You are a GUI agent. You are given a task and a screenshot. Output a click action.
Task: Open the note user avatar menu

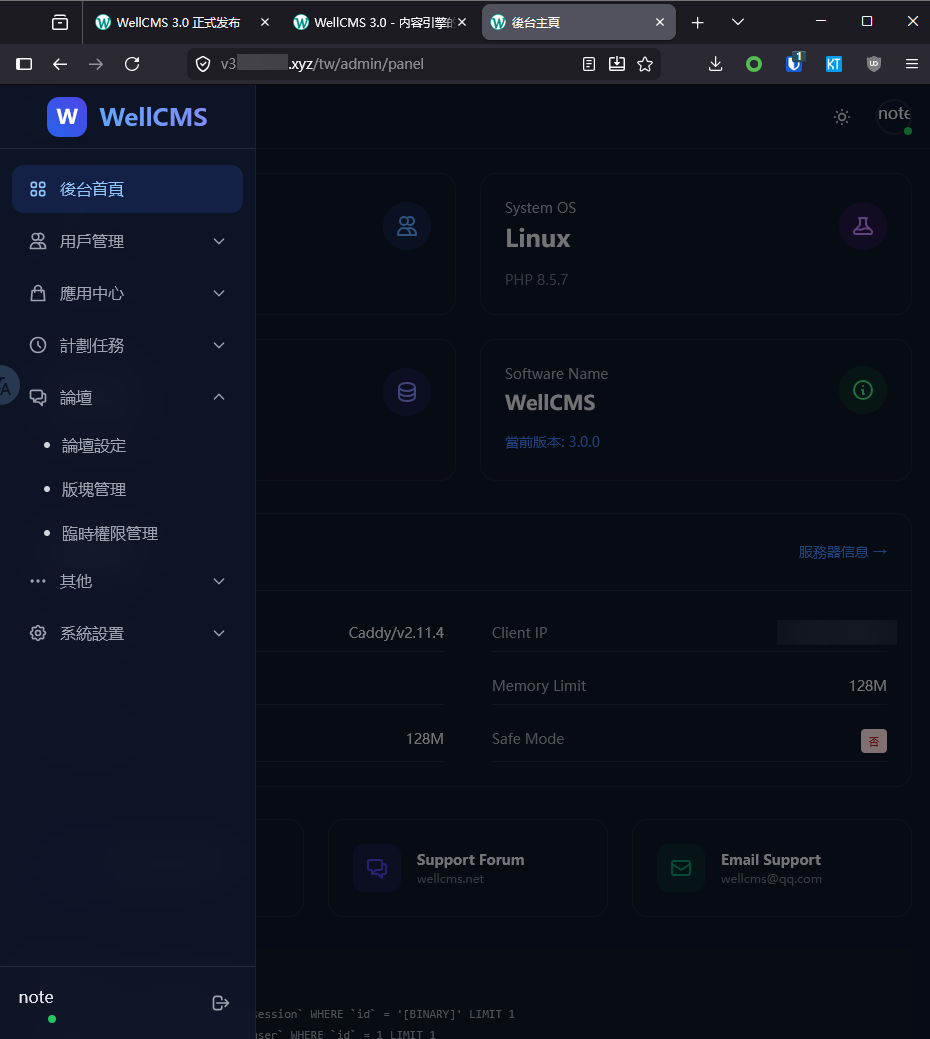[x=894, y=117]
